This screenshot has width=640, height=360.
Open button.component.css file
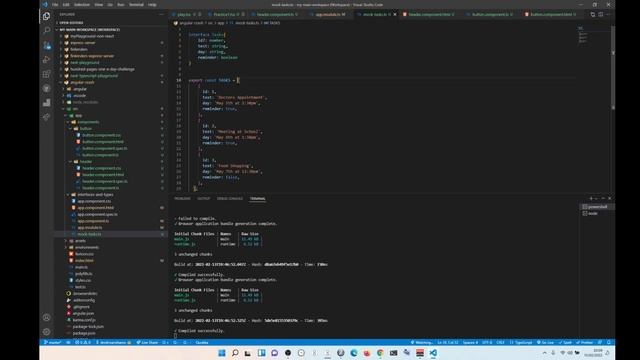pyautogui.click(x=101, y=135)
